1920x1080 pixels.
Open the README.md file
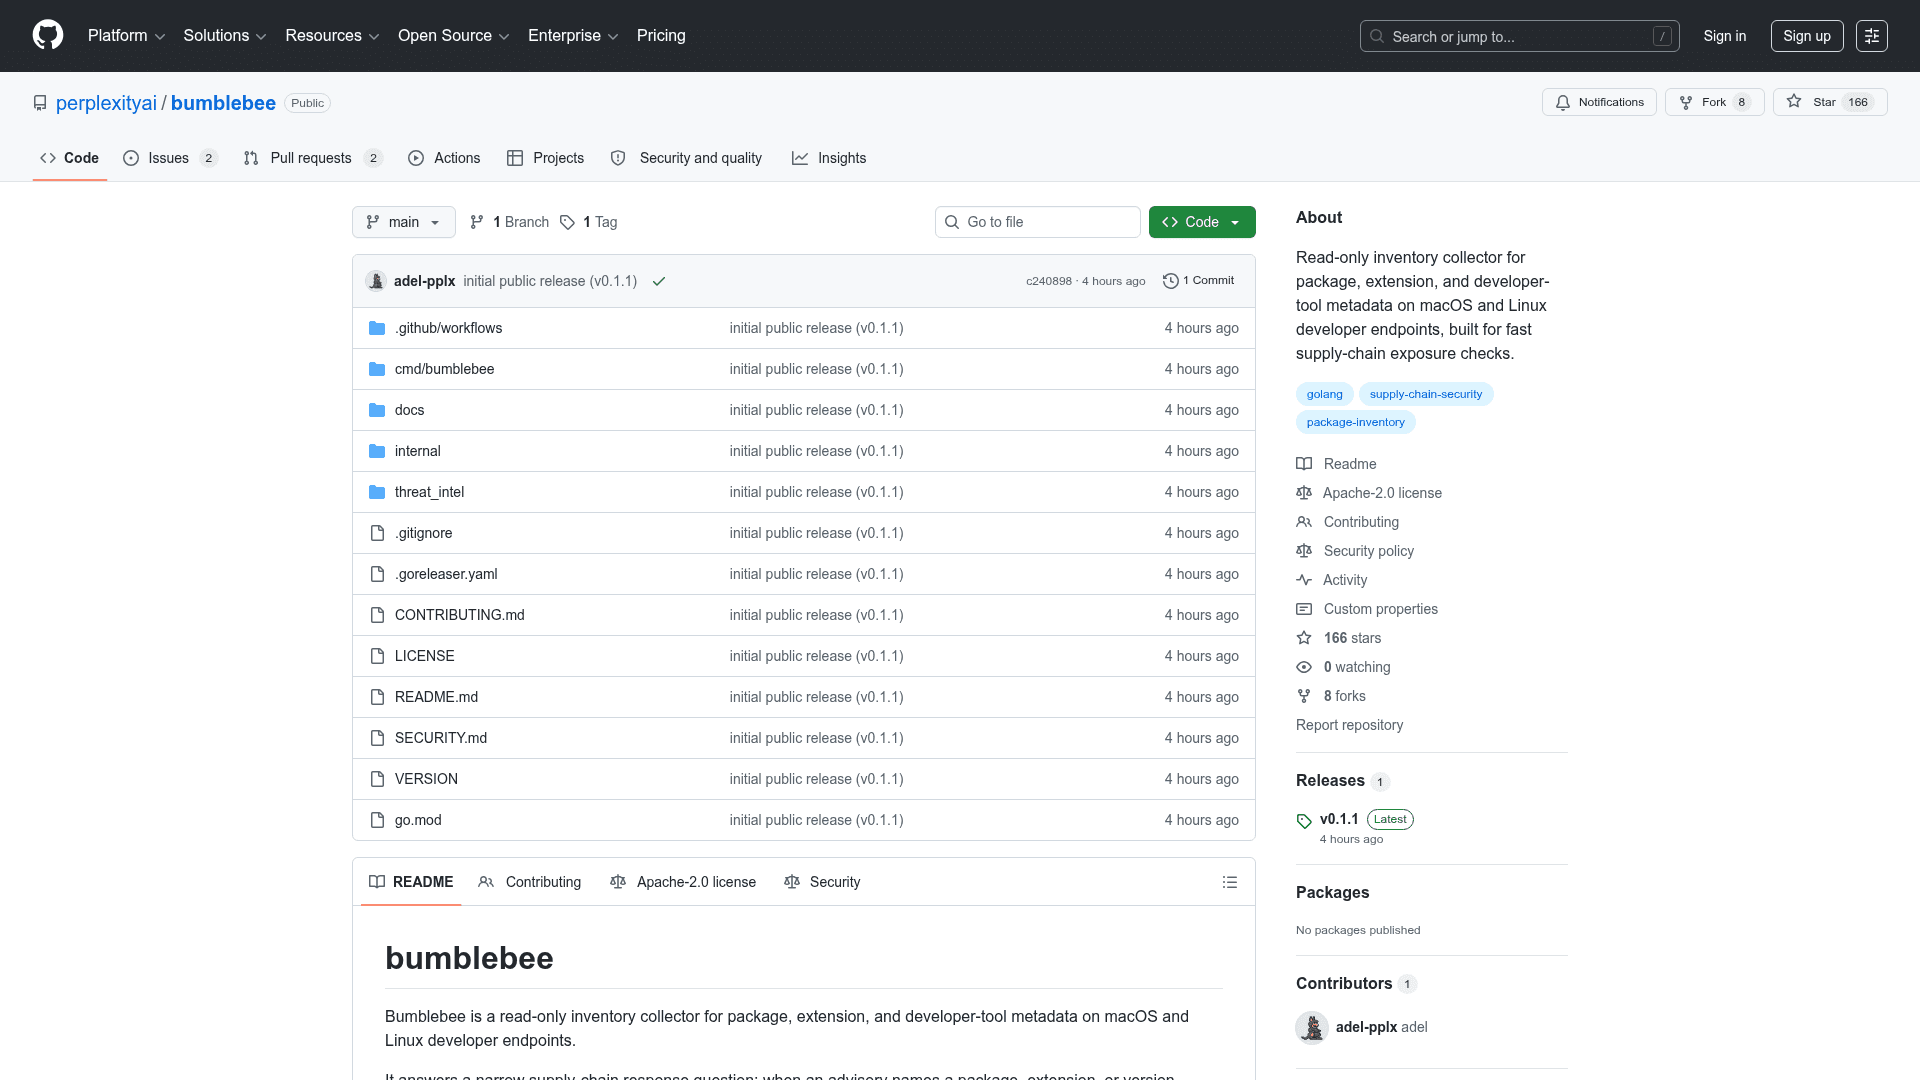click(436, 697)
